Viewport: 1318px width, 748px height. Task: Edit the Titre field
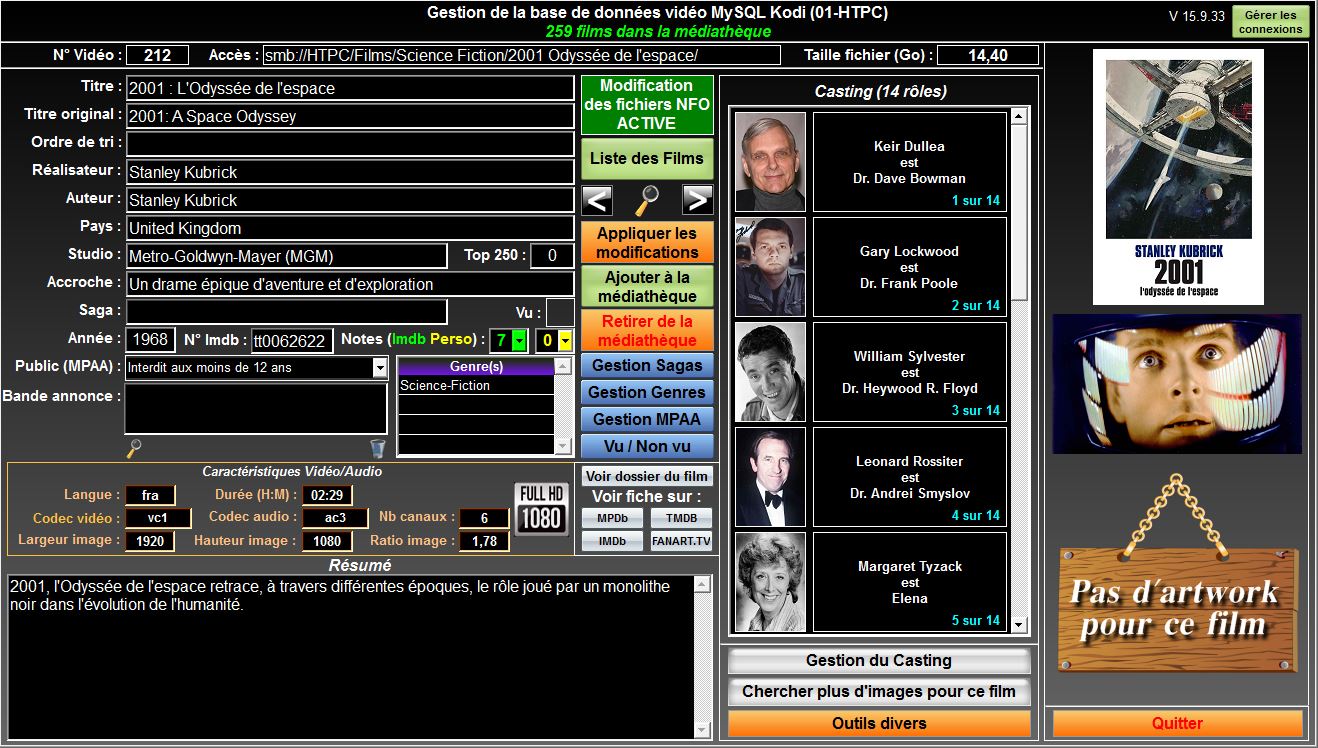350,88
